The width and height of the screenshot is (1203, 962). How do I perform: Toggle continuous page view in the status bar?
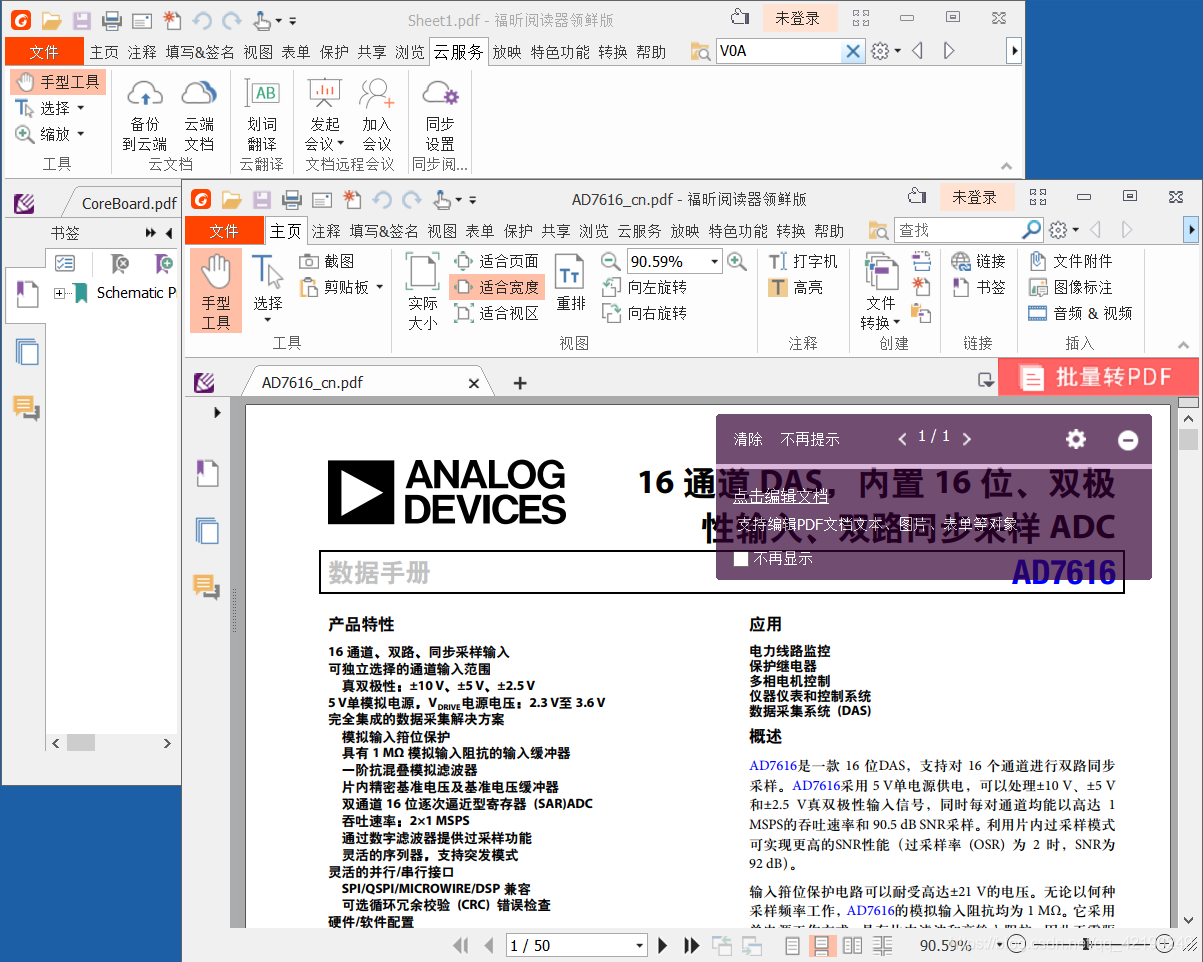pyautogui.click(x=823, y=945)
